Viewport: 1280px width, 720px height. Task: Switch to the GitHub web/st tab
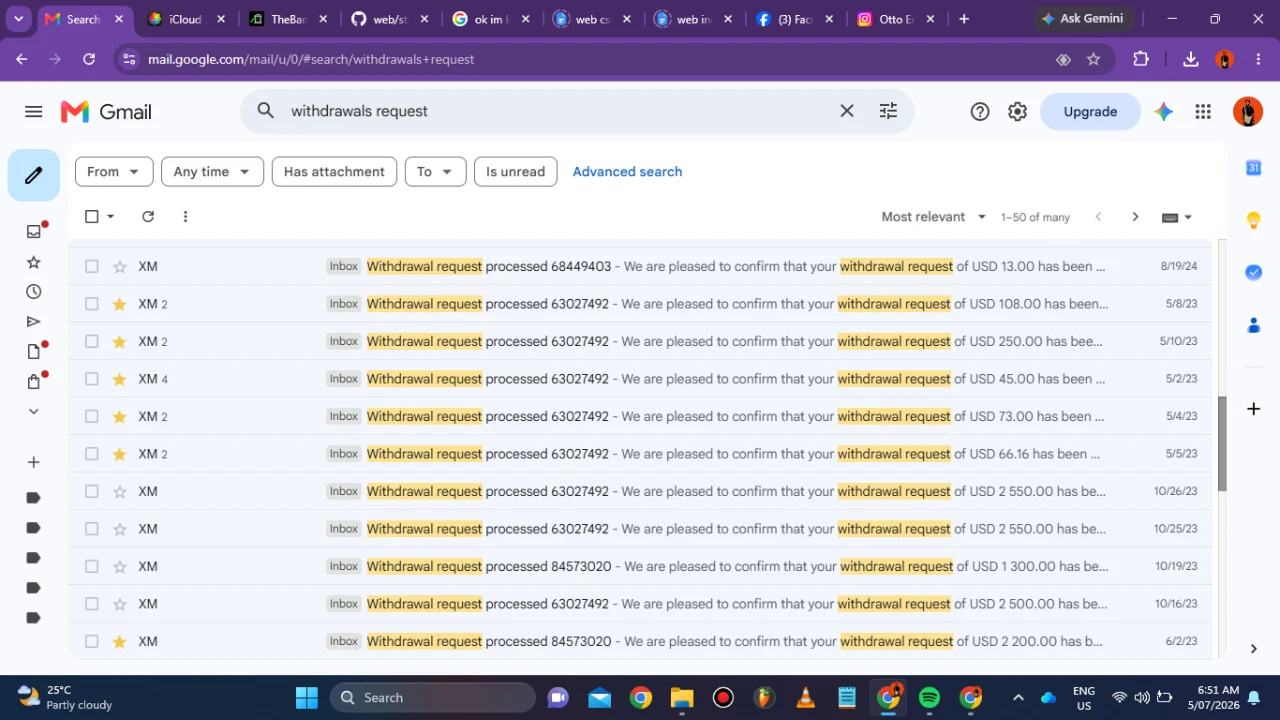point(390,19)
